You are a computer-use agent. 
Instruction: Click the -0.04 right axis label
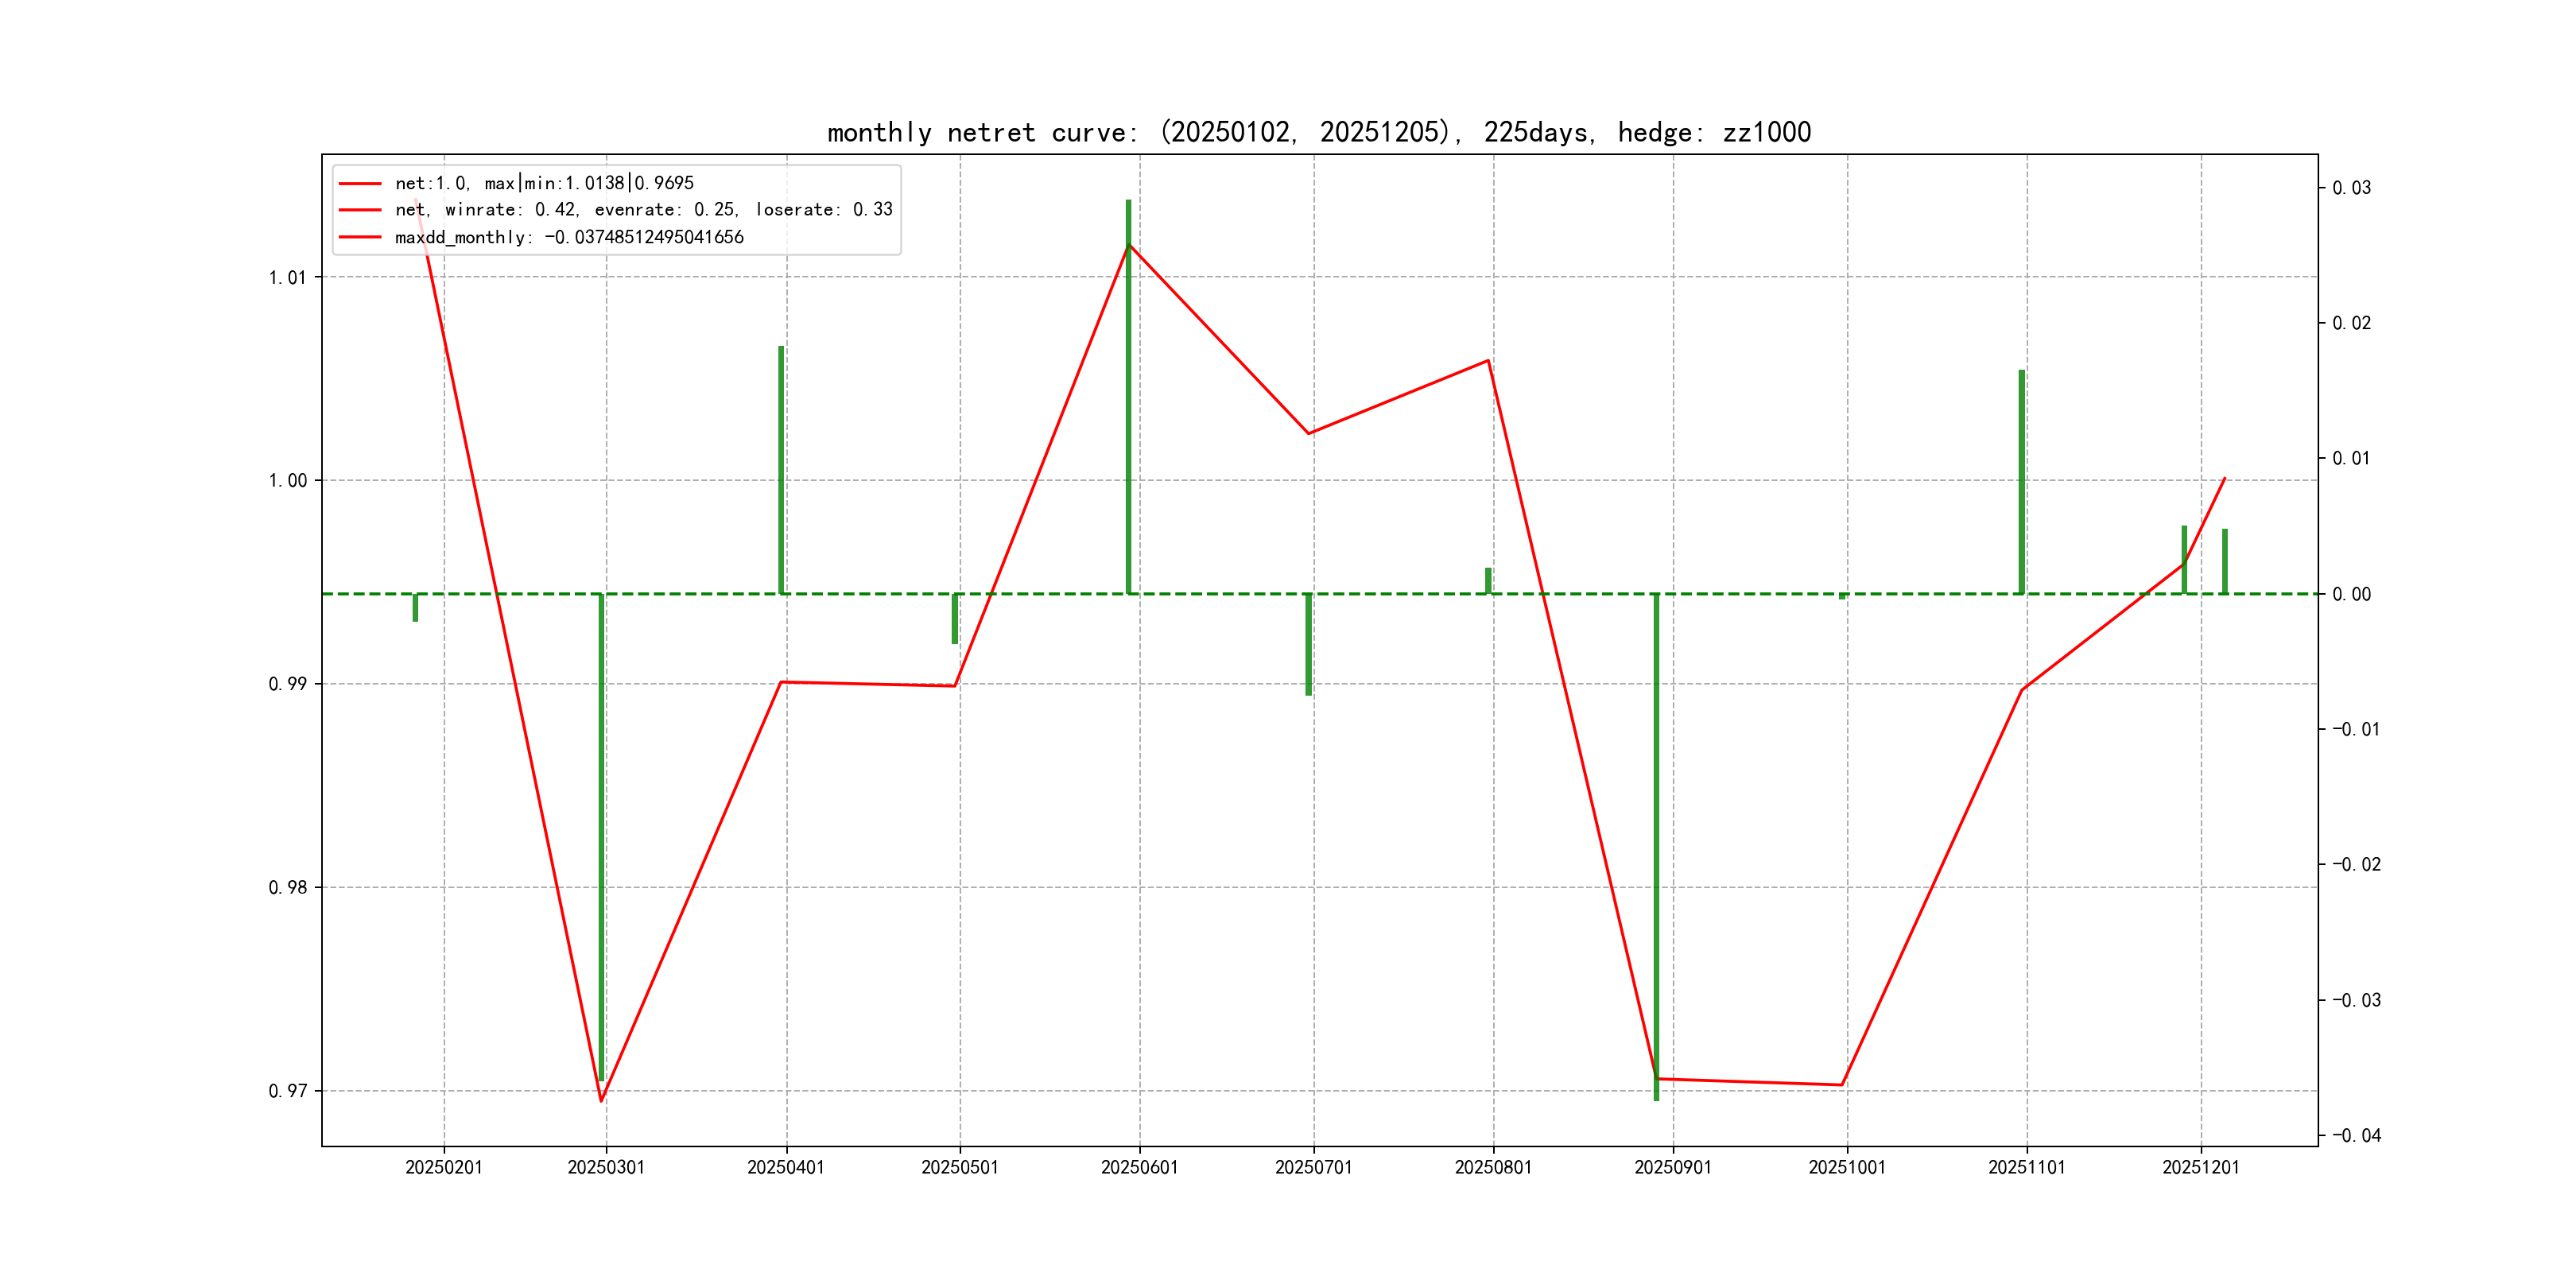[2356, 1135]
